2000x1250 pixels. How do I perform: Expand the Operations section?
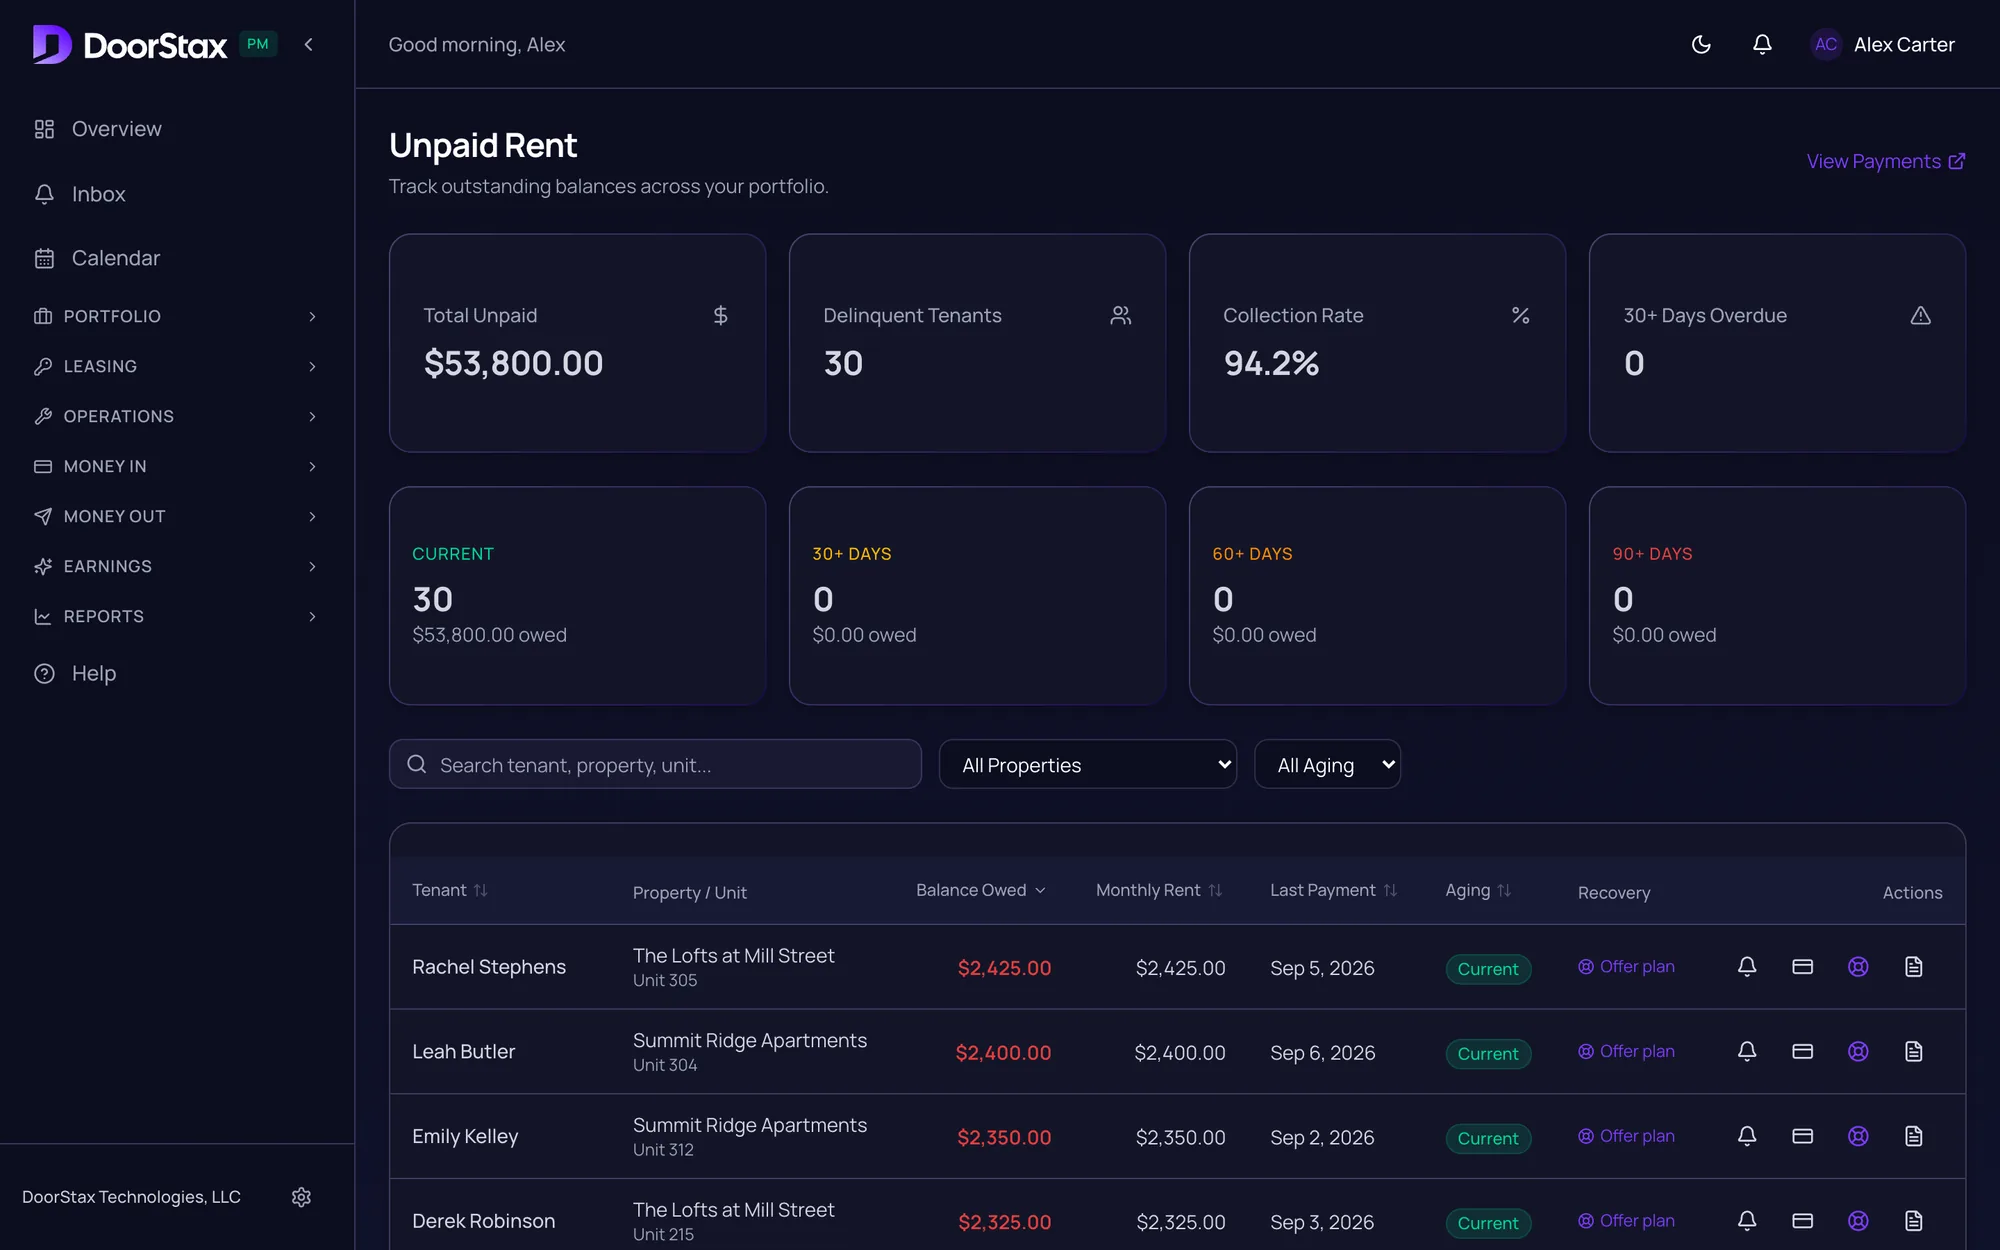[177, 416]
